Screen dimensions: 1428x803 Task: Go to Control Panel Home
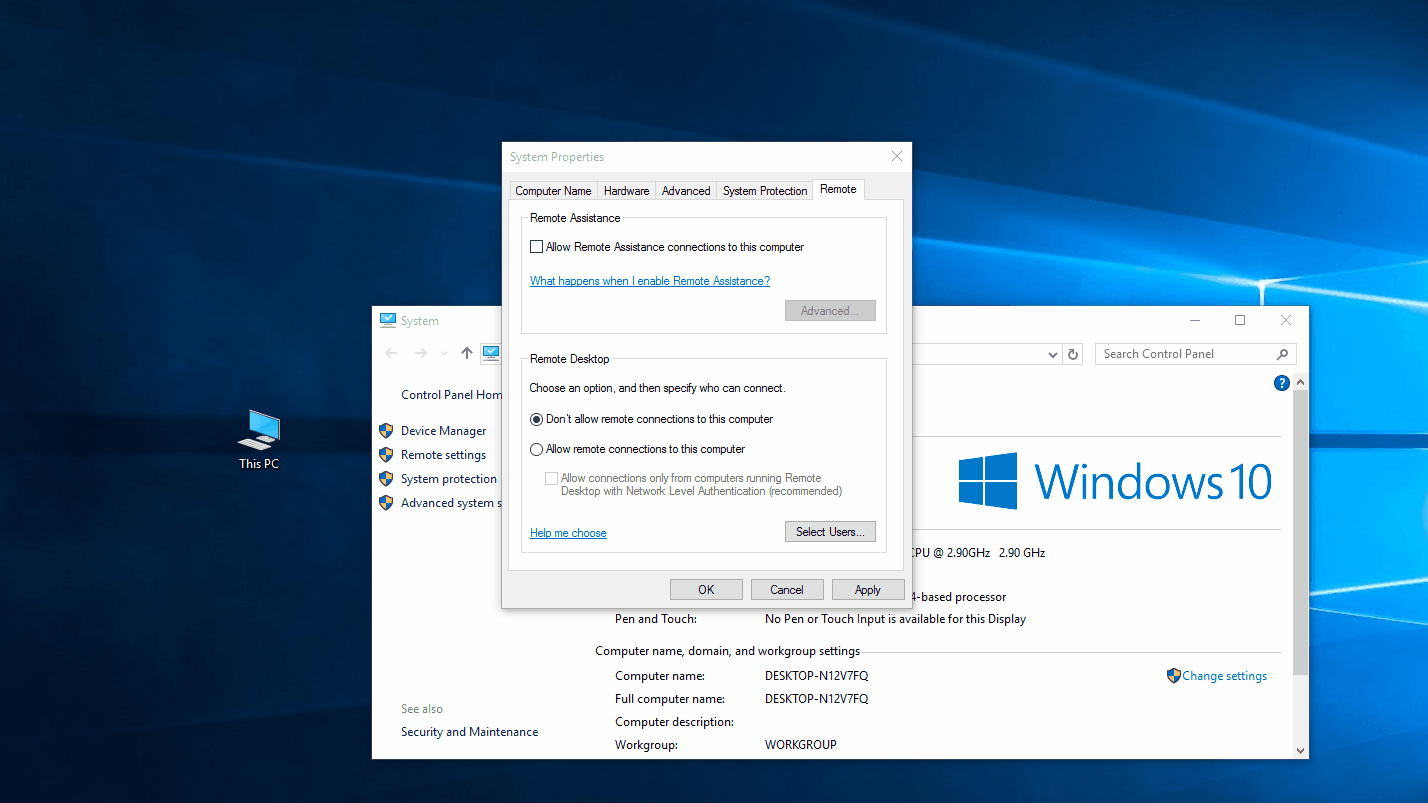tap(451, 395)
